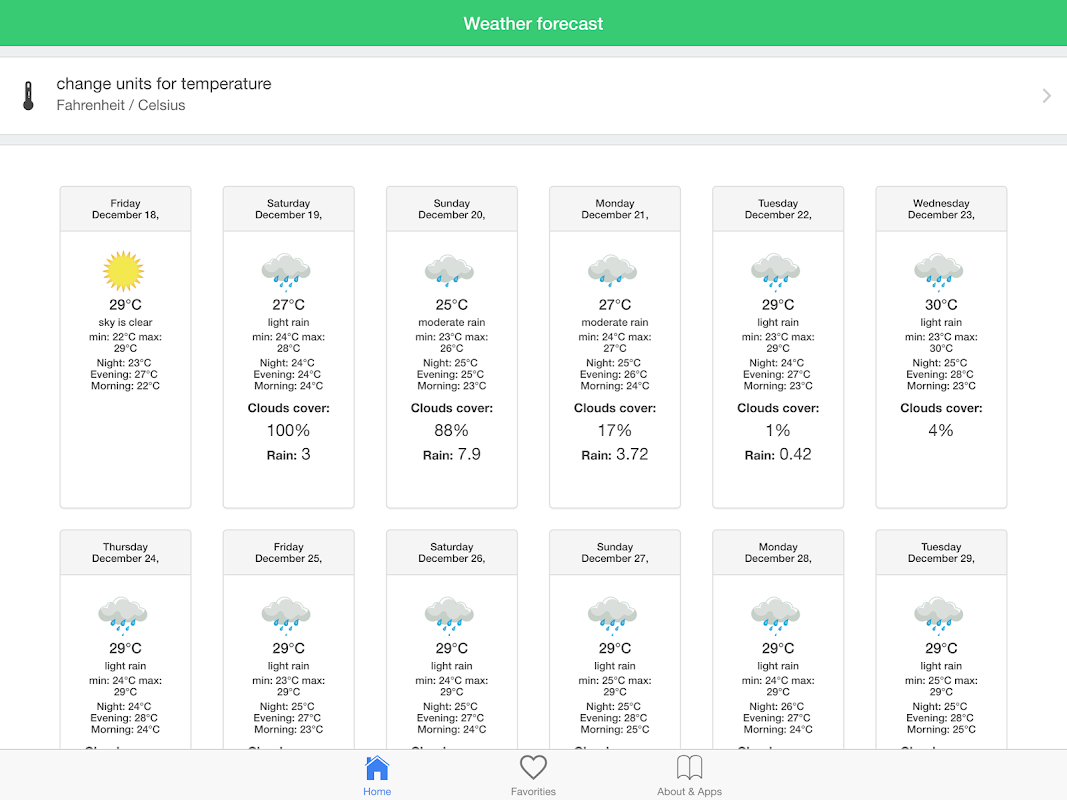Select Wednesday December 23 card header

[x=941, y=209]
